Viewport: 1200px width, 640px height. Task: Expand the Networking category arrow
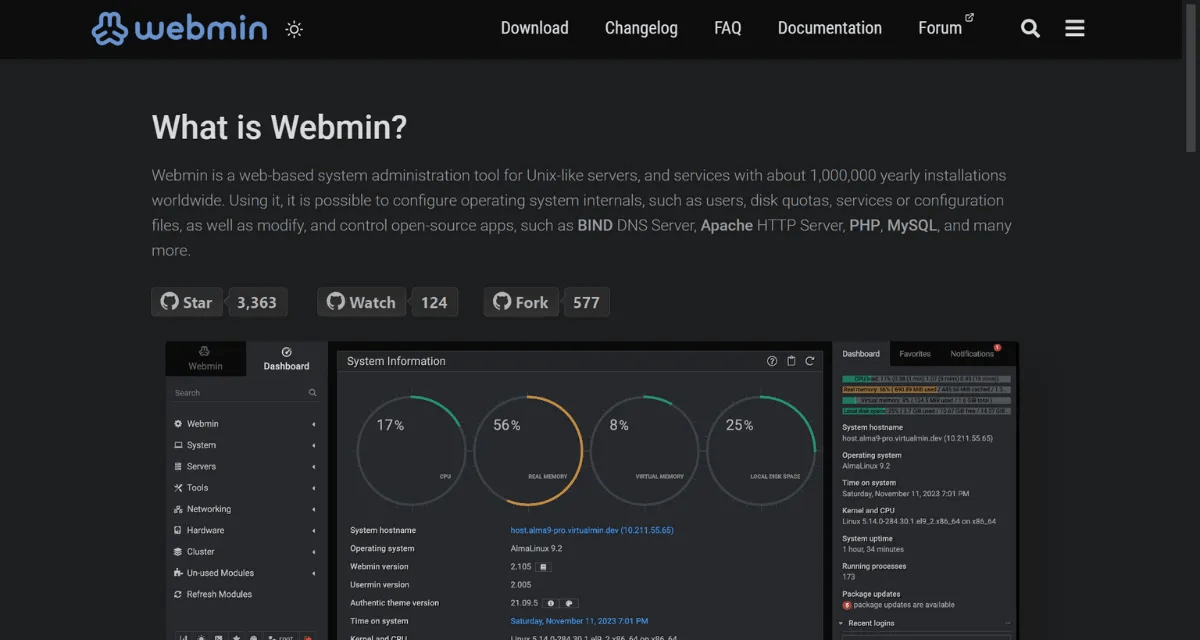[314, 509]
